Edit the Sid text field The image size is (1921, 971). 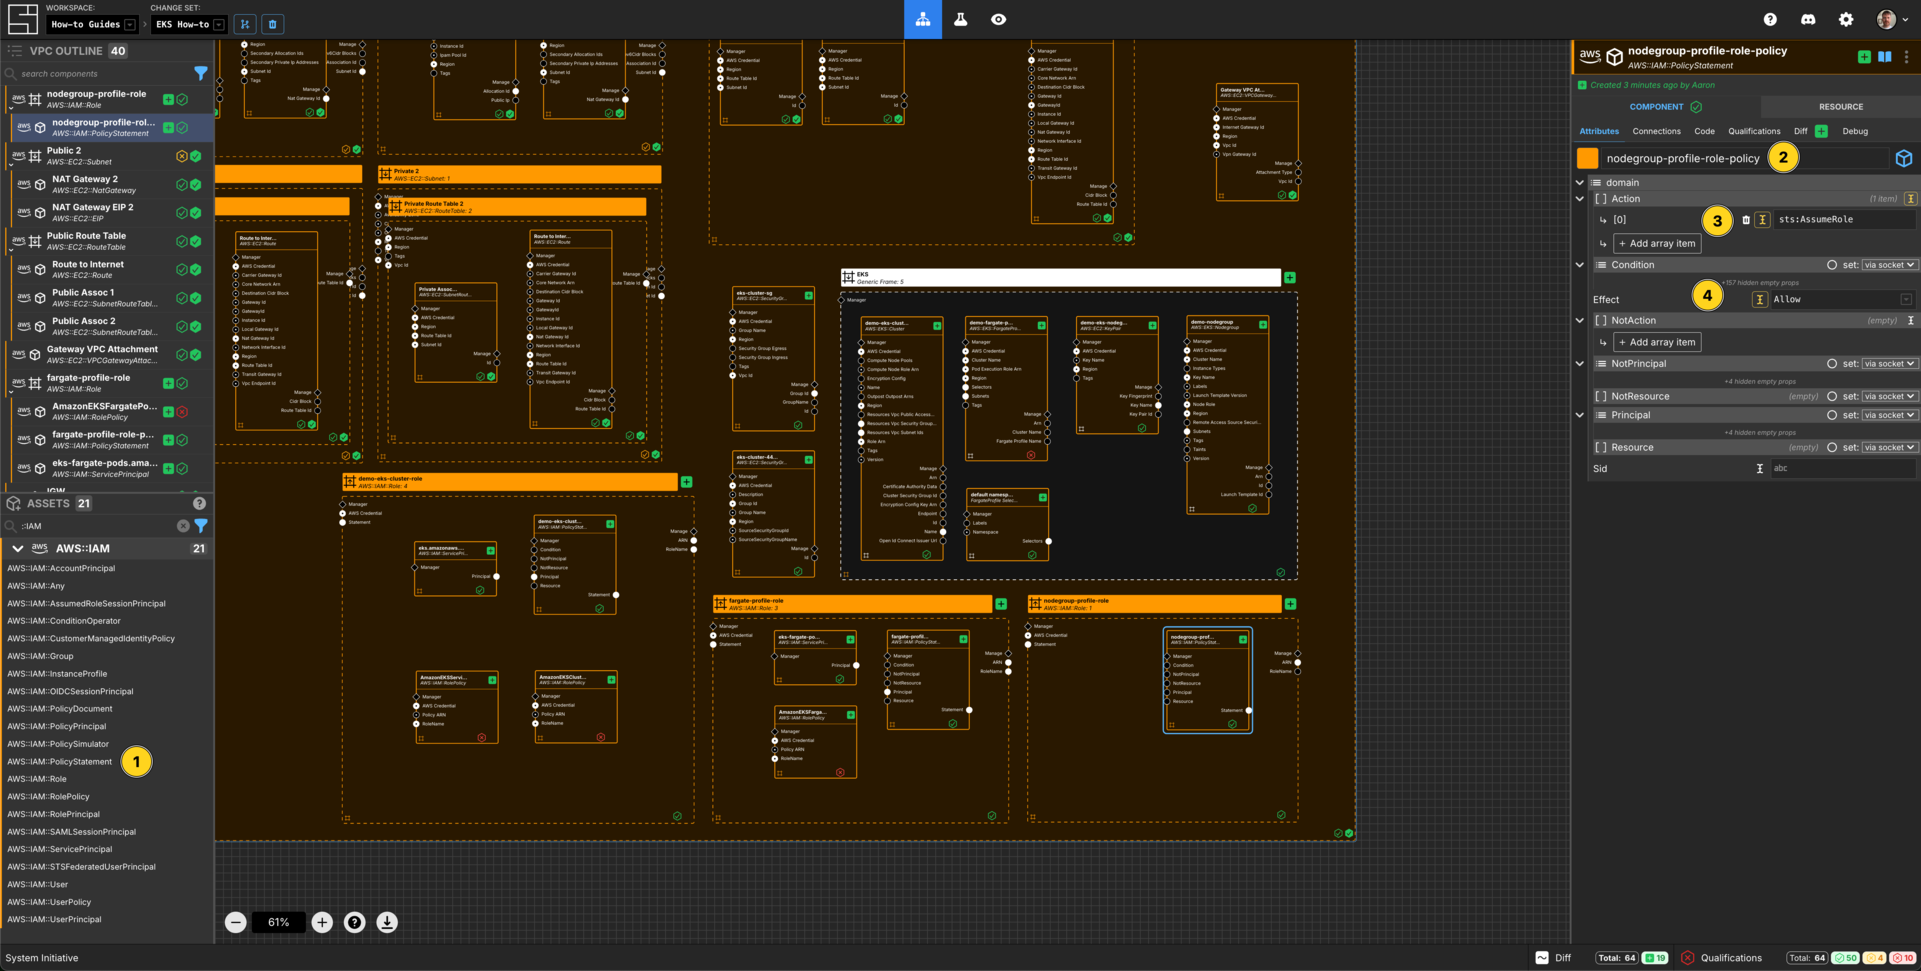point(1842,468)
